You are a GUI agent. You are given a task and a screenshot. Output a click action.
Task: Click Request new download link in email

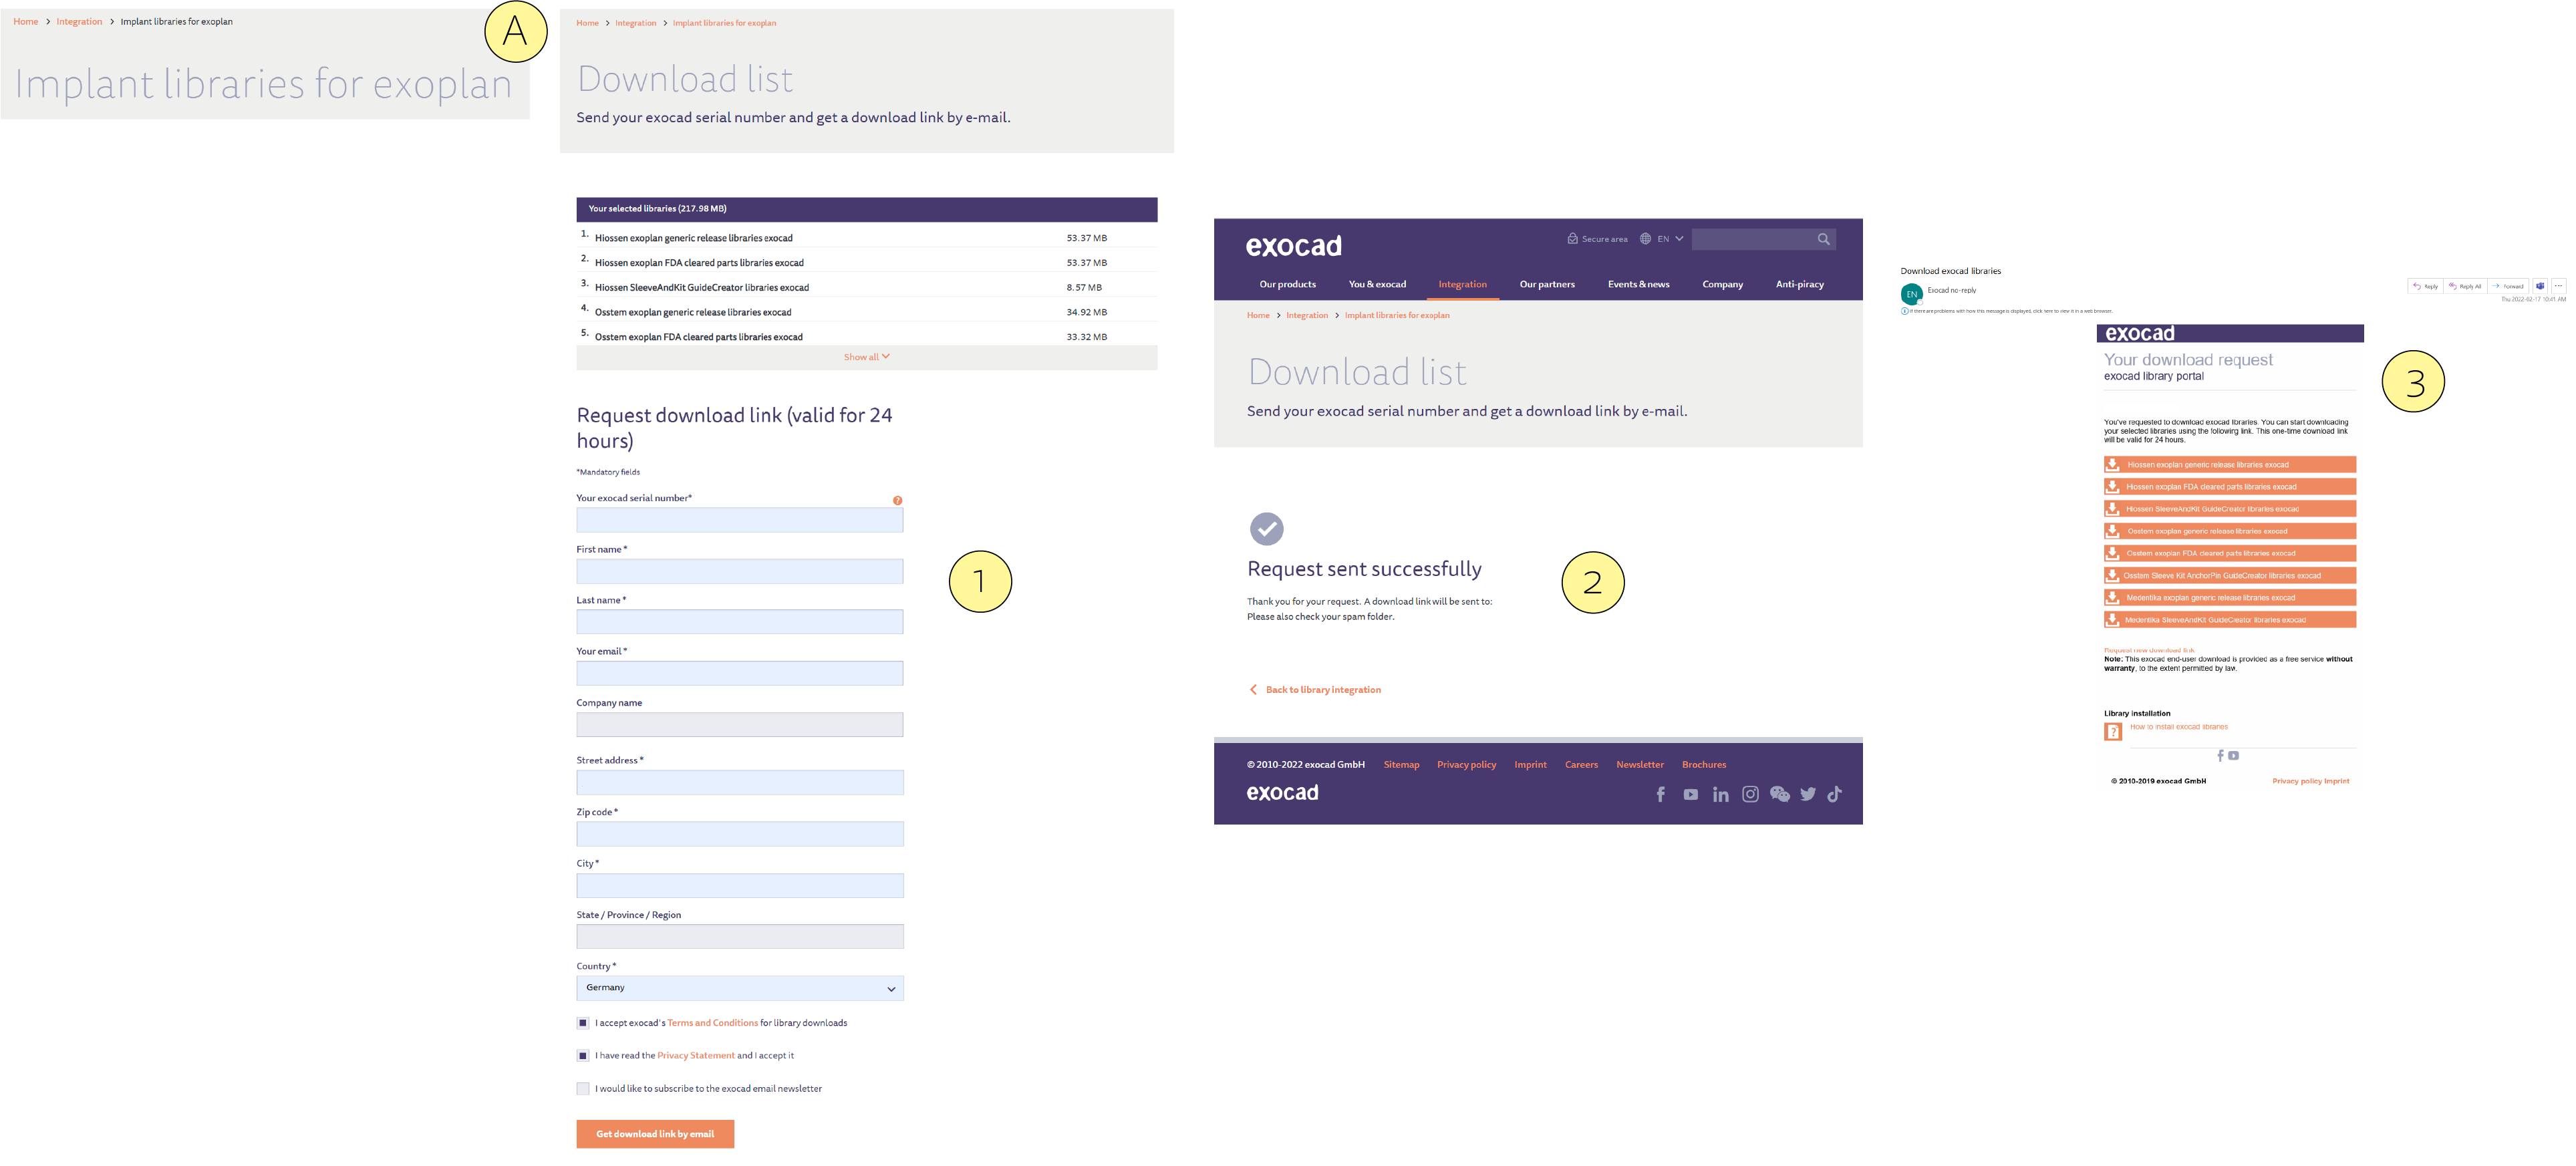pyautogui.click(x=2149, y=650)
